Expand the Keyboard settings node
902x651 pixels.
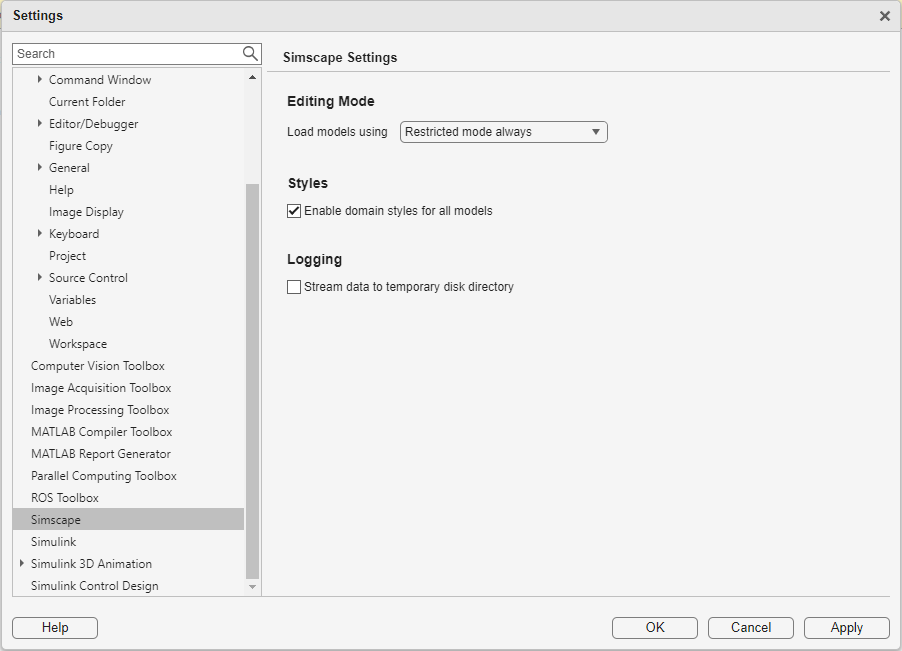(40, 234)
